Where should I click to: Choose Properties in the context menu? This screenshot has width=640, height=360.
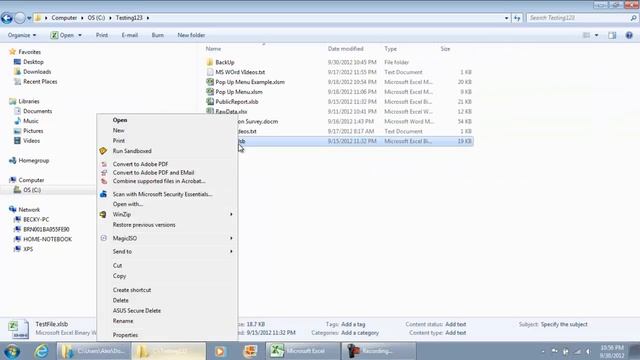click(x=125, y=335)
